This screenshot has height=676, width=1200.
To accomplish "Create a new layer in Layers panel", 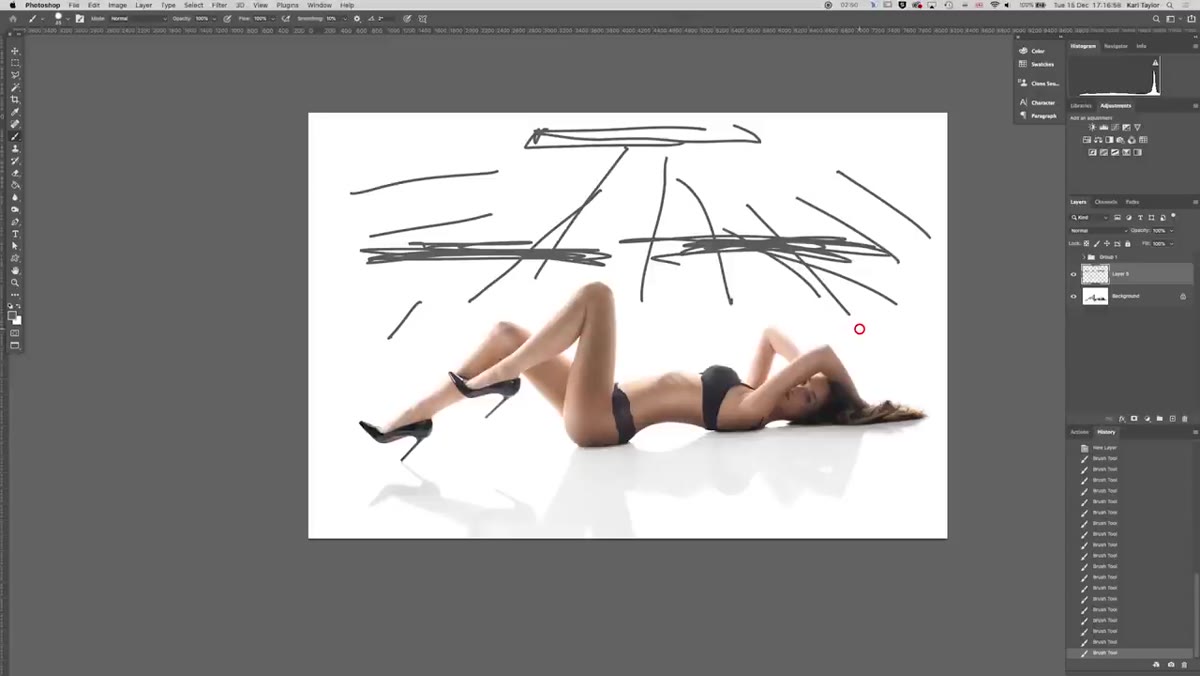I will click(1172, 419).
